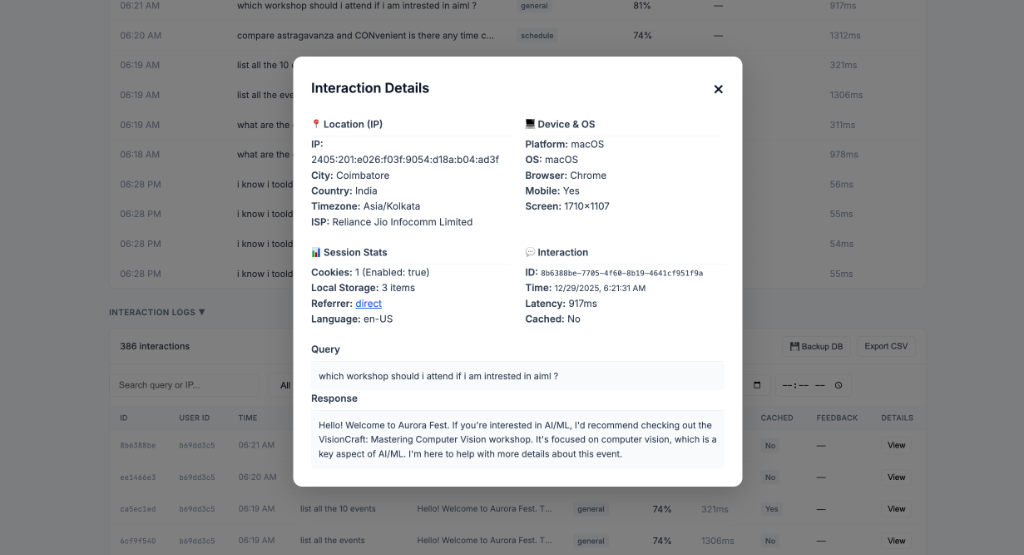Open the 'direct' referrer link
Screen dimensions: 1024x555
(368, 304)
